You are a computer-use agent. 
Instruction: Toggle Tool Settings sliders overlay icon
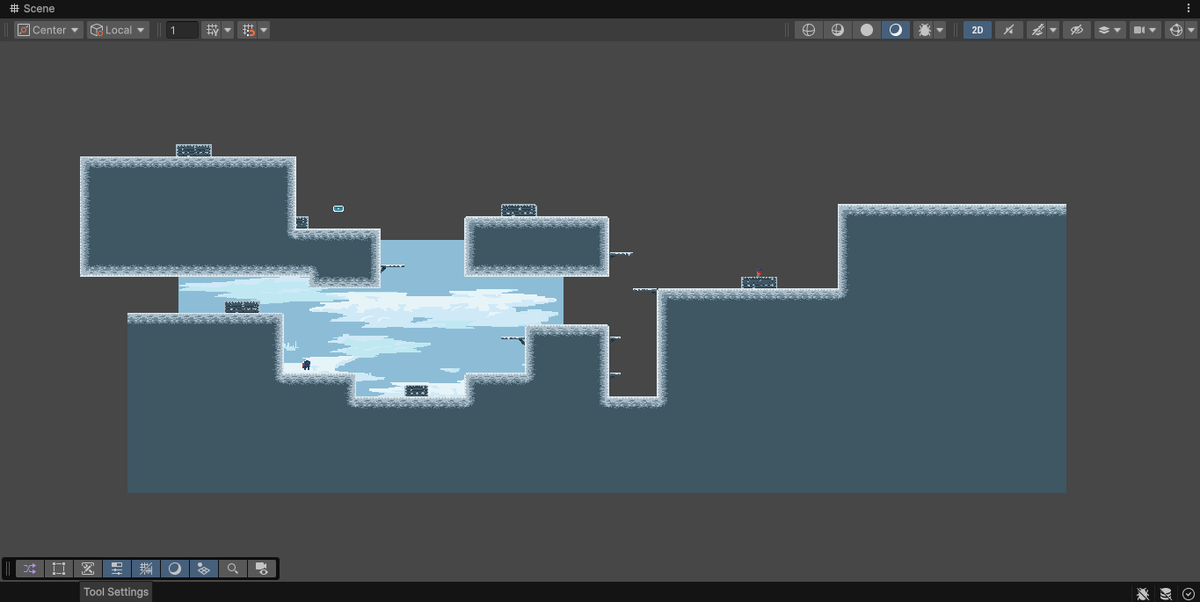pos(117,568)
